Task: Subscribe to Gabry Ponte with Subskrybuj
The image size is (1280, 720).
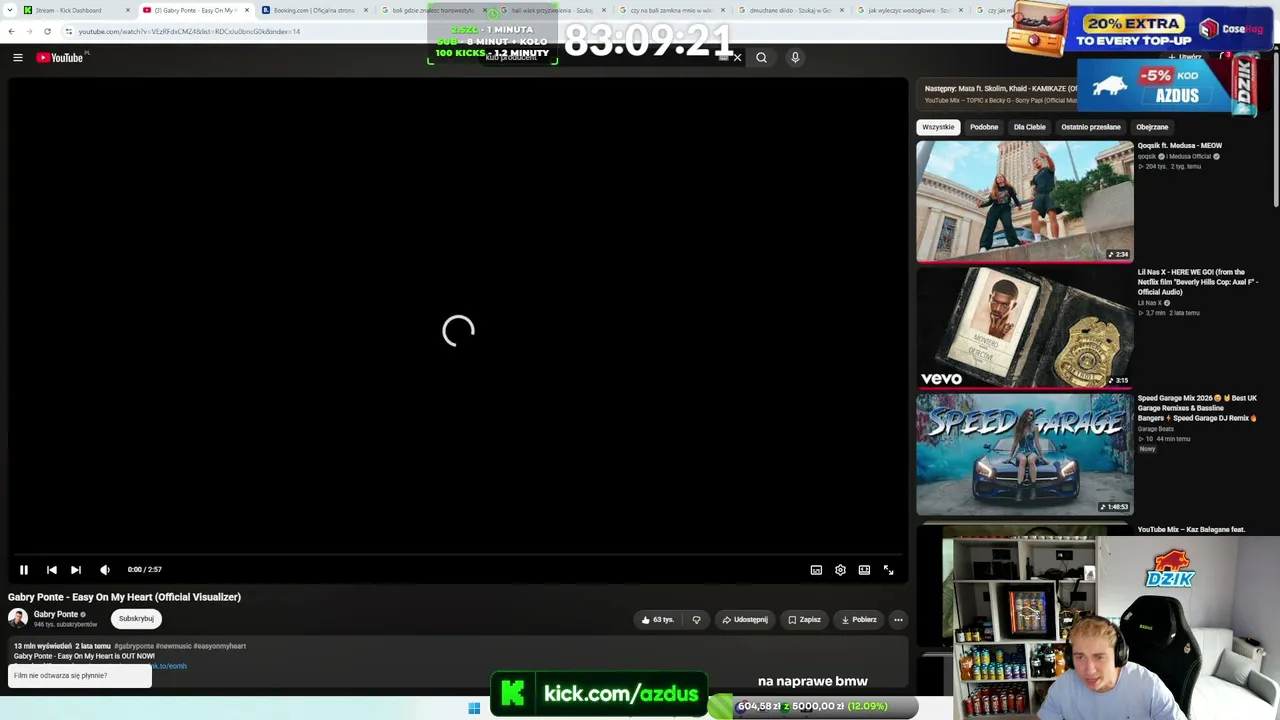Action: [x=136, y=619]
